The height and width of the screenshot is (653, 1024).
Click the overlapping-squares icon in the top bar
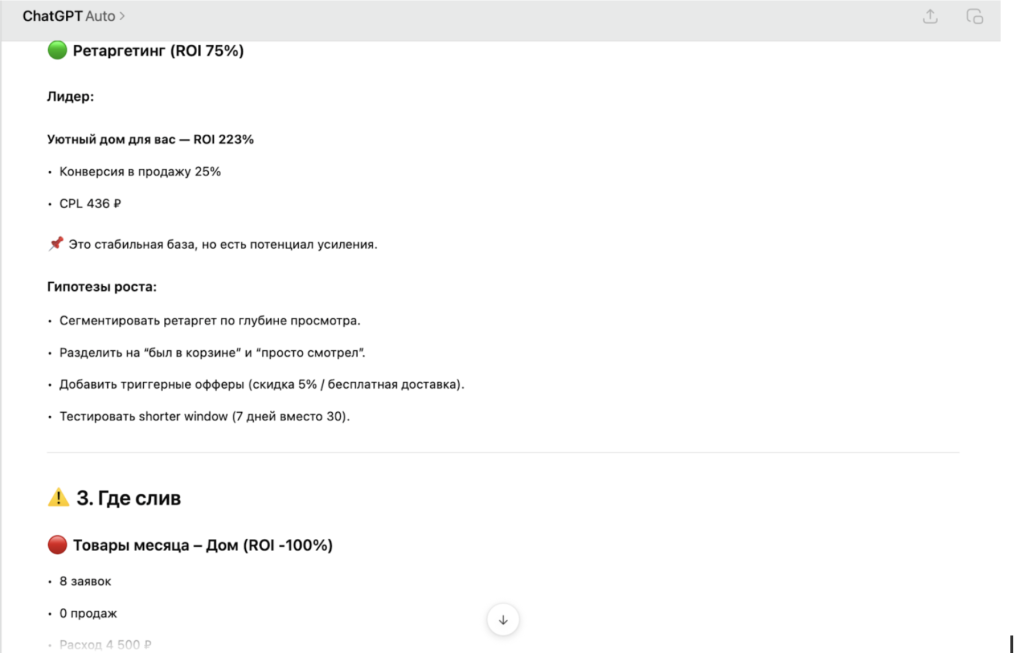tap(974, 16)
